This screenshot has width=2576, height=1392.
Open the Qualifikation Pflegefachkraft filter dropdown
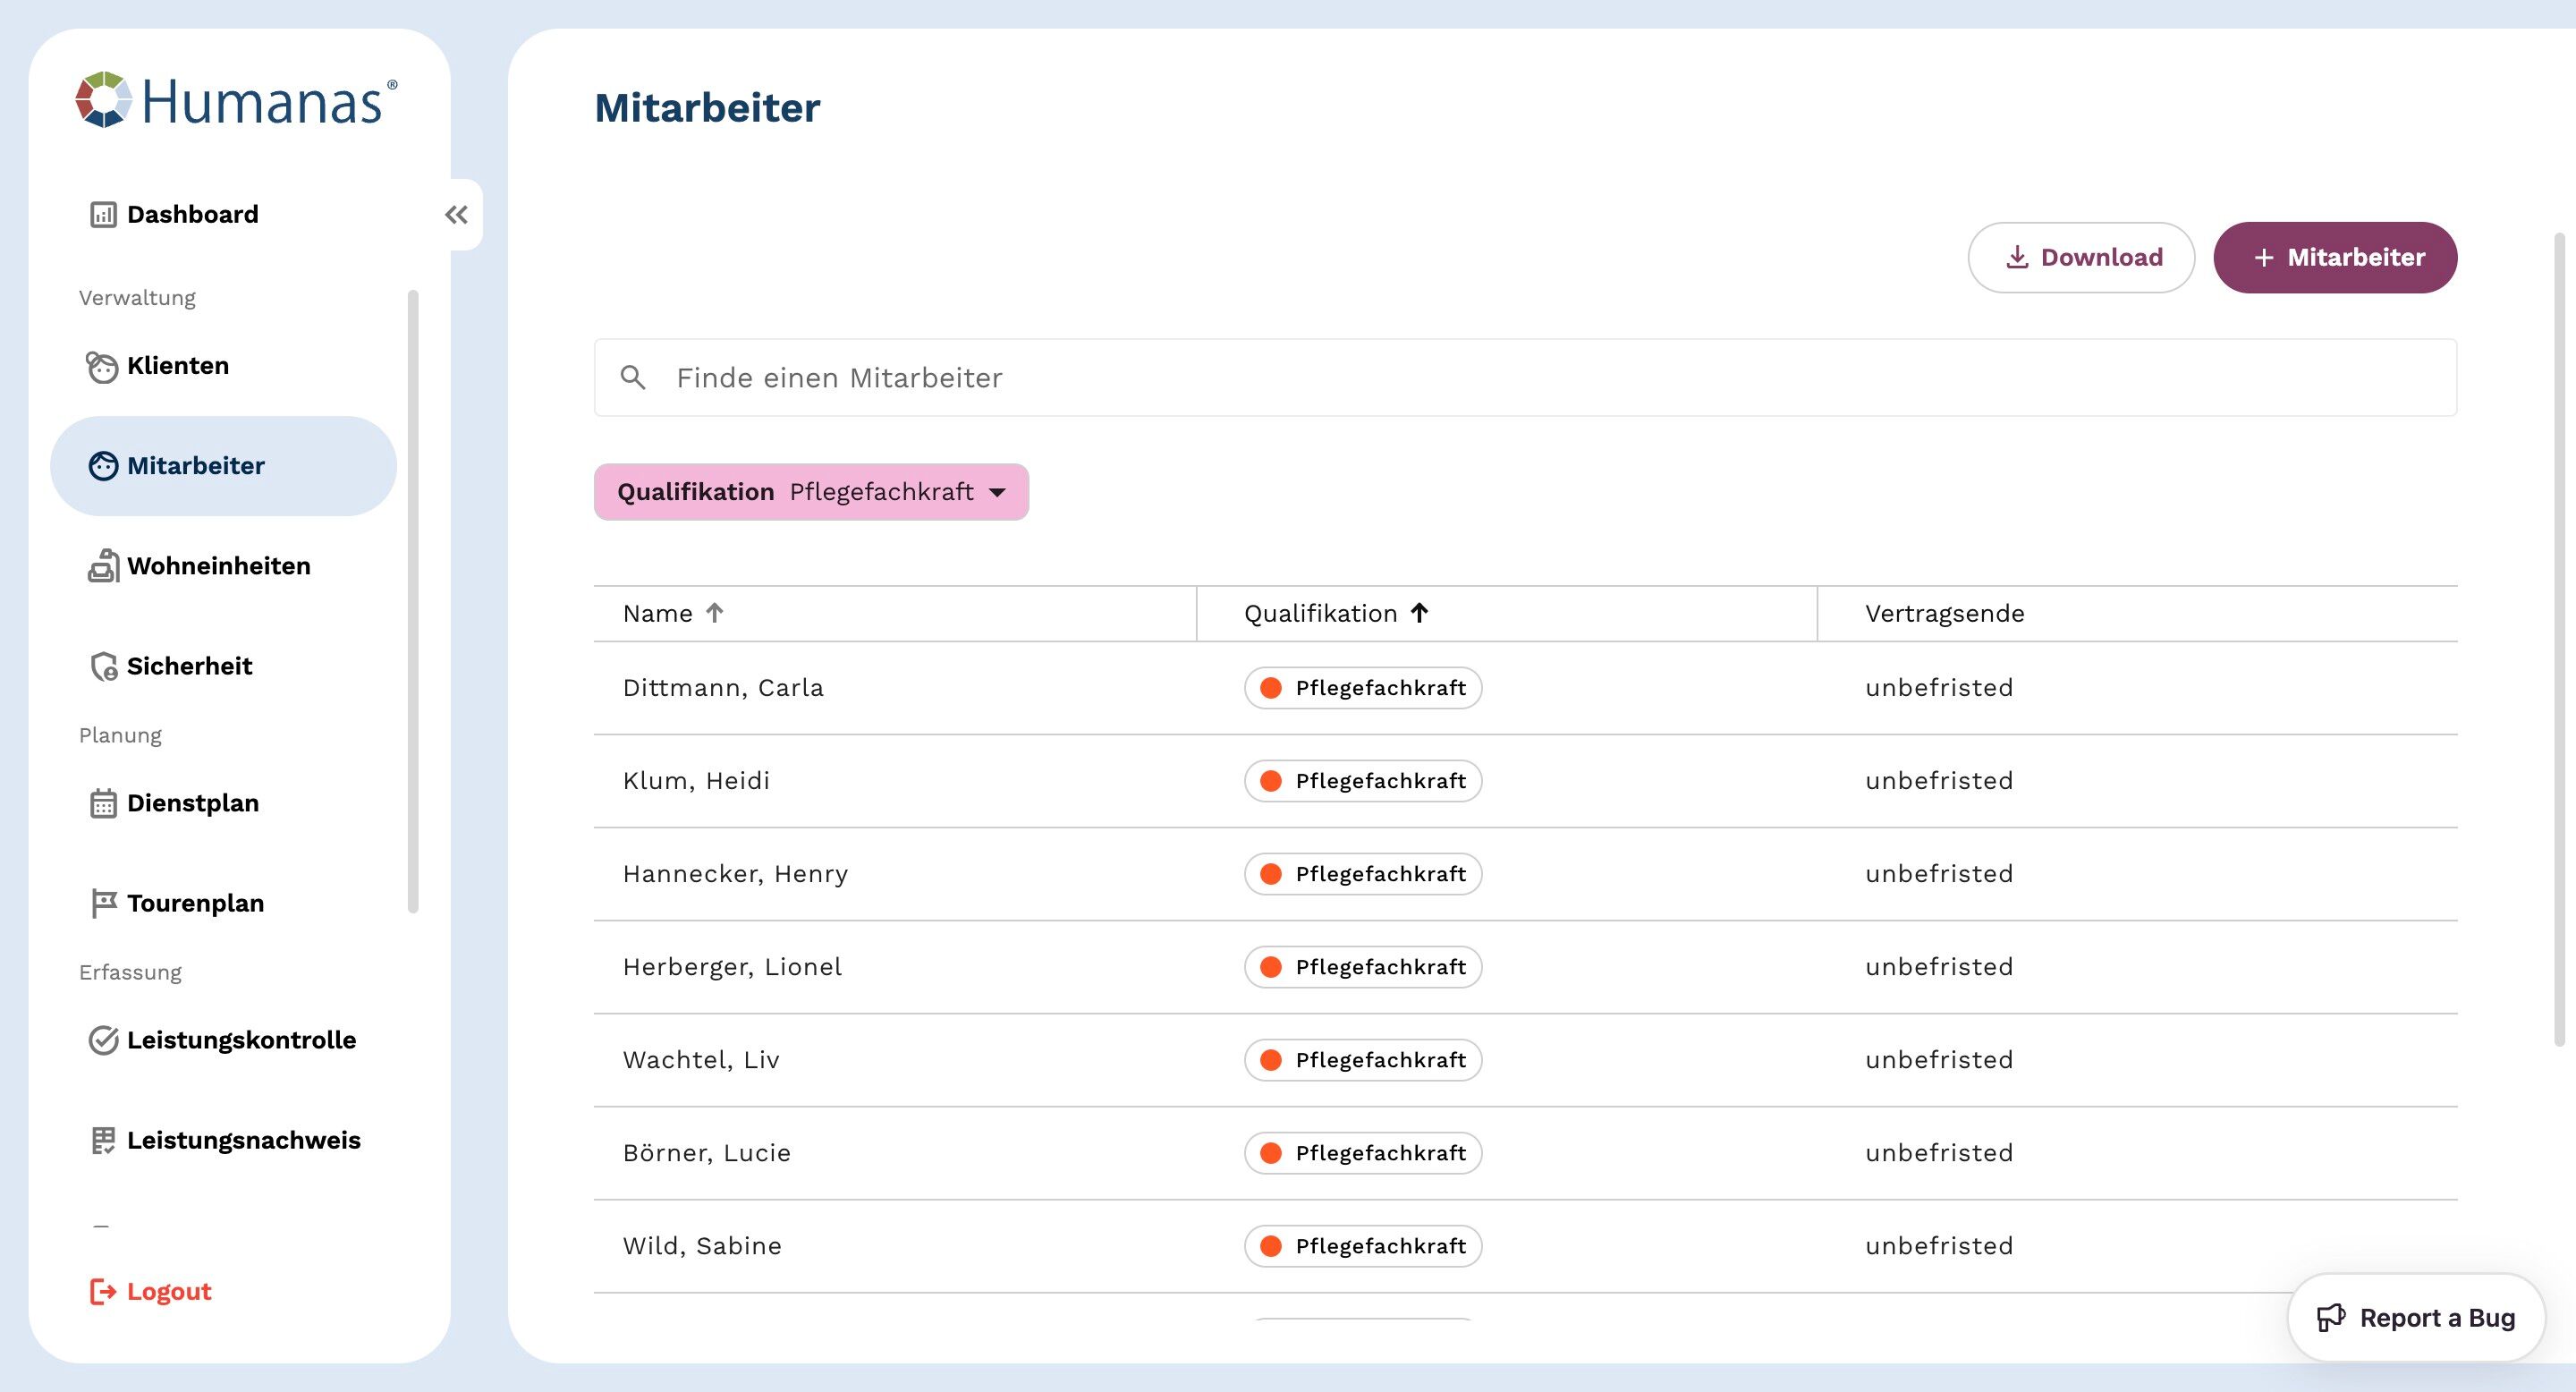(x=811, y=492)
